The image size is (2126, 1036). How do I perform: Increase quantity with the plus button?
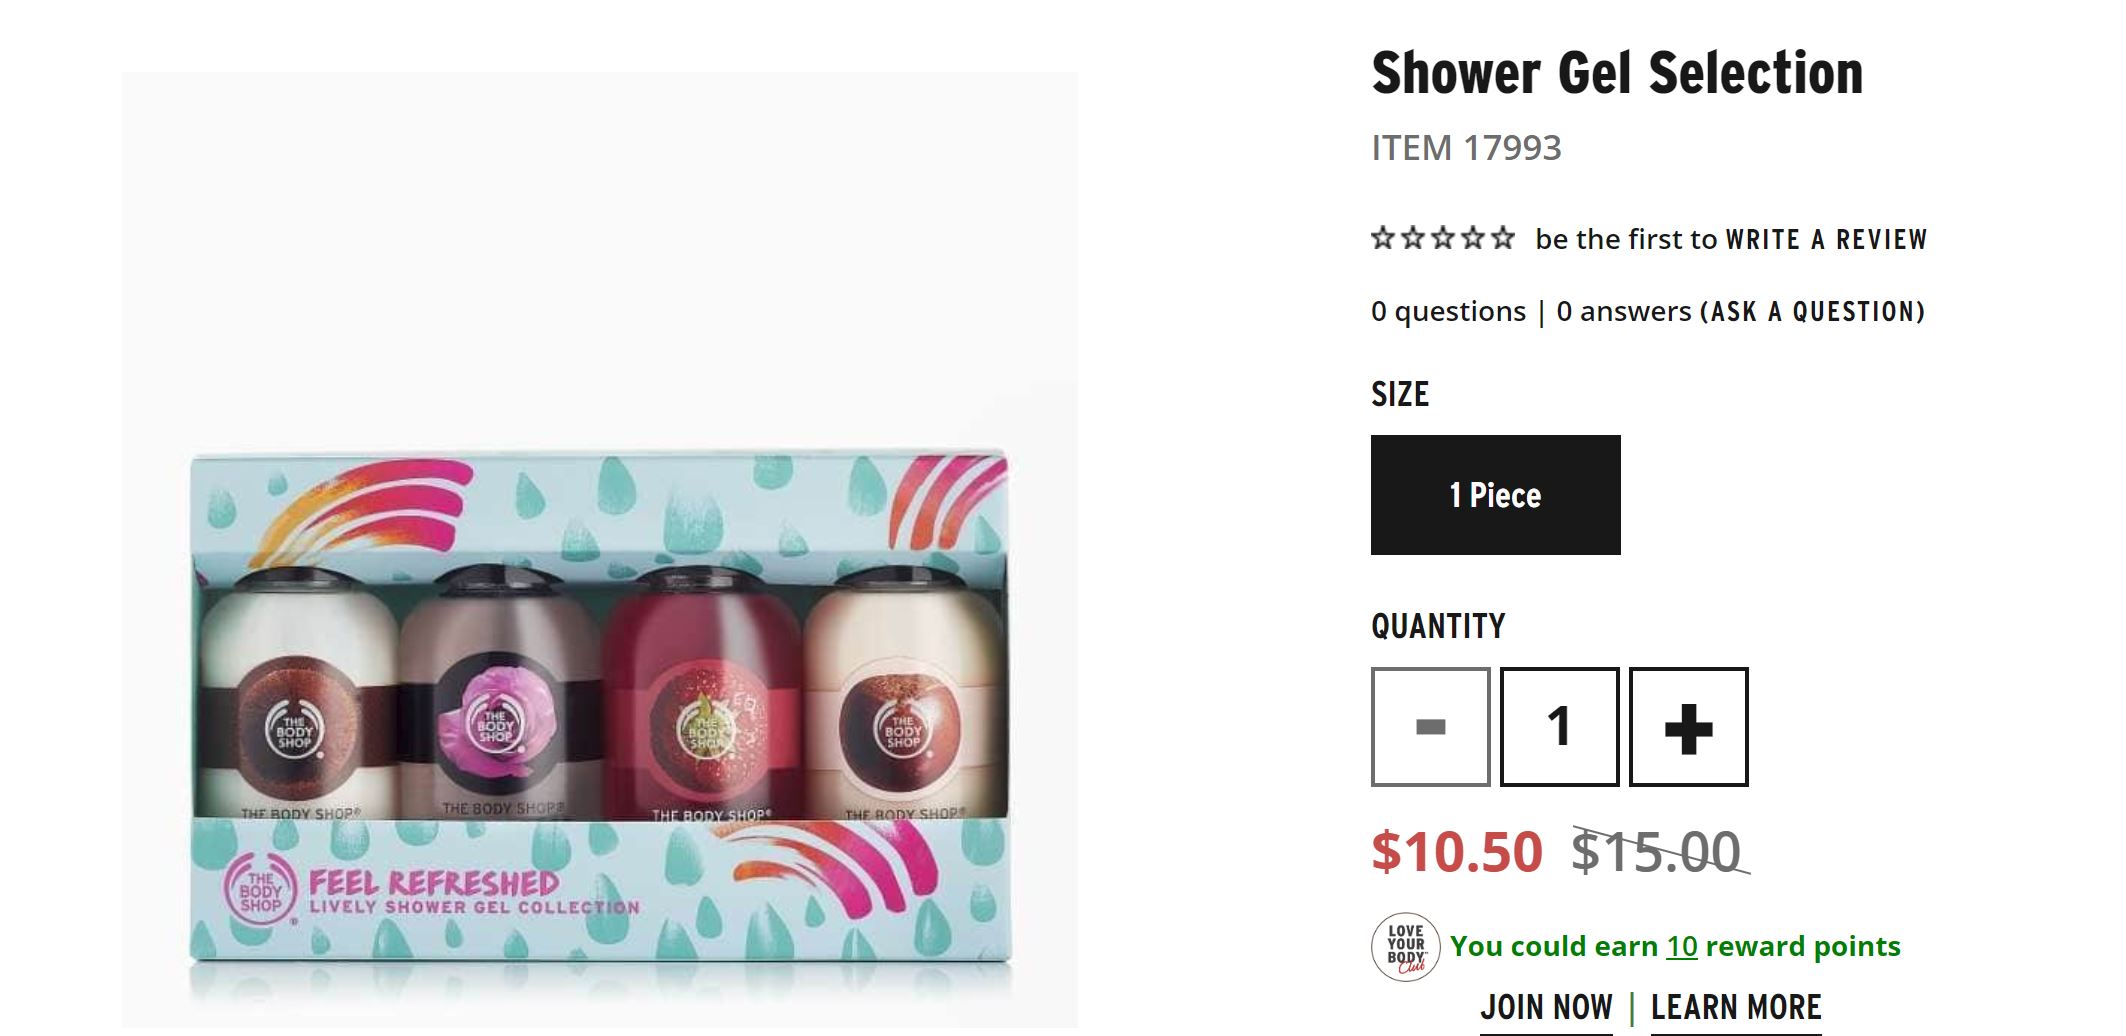click(x=1688, y=727)
